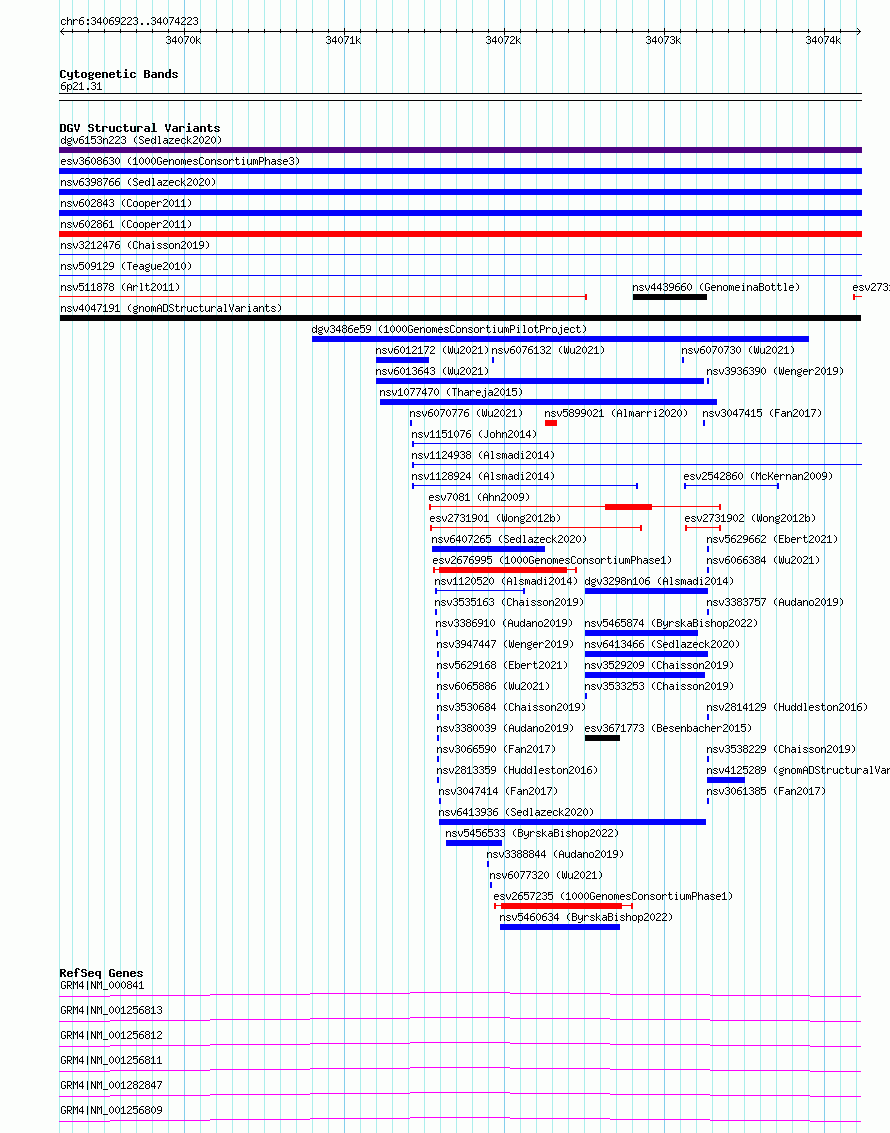
Task: Click the esv3671773 (Besenbacher2015) label
Action: click(x=668, y=728)
